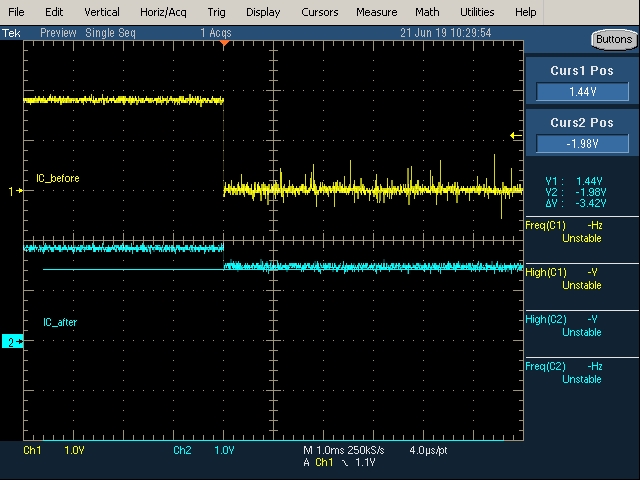Open the Edit menu

pos(54,12)
